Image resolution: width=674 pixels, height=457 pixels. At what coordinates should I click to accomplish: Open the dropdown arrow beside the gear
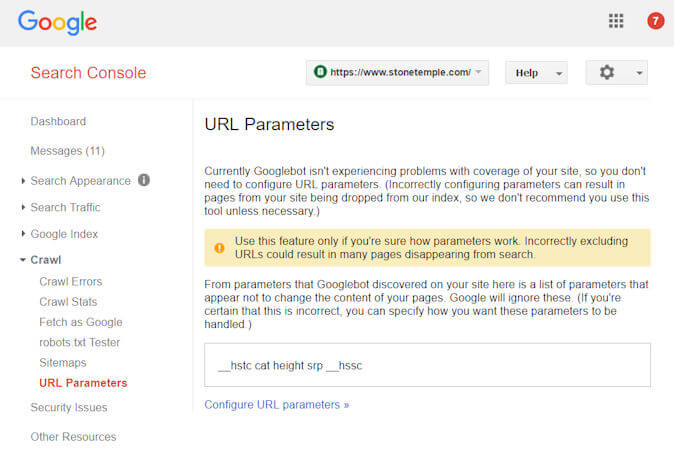click(x=640, y=73)
